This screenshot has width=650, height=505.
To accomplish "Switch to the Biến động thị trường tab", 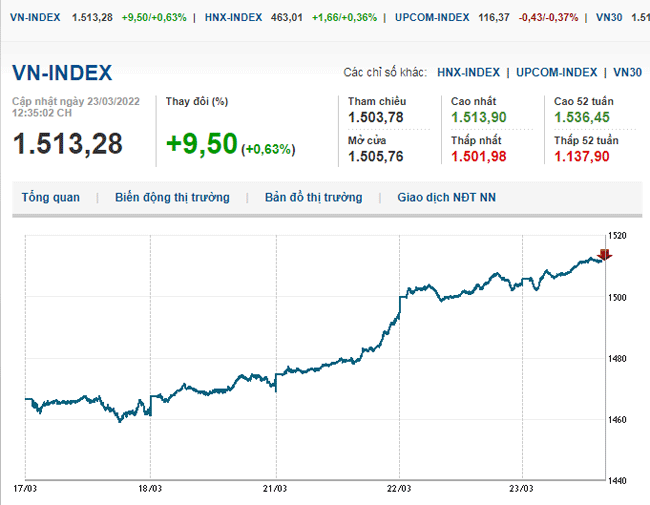I will [x=172, y=197].
